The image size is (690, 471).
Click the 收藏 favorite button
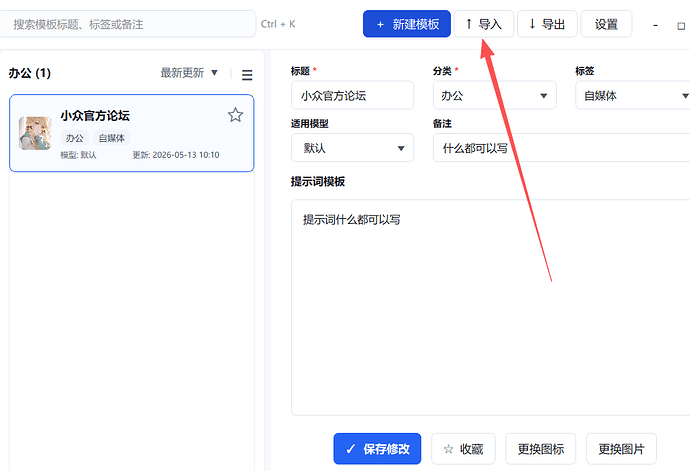tap(463, 449)
